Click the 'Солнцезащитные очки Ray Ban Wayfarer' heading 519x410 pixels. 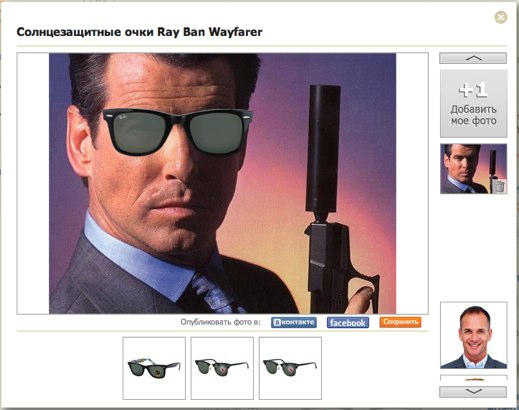[139, 32]
